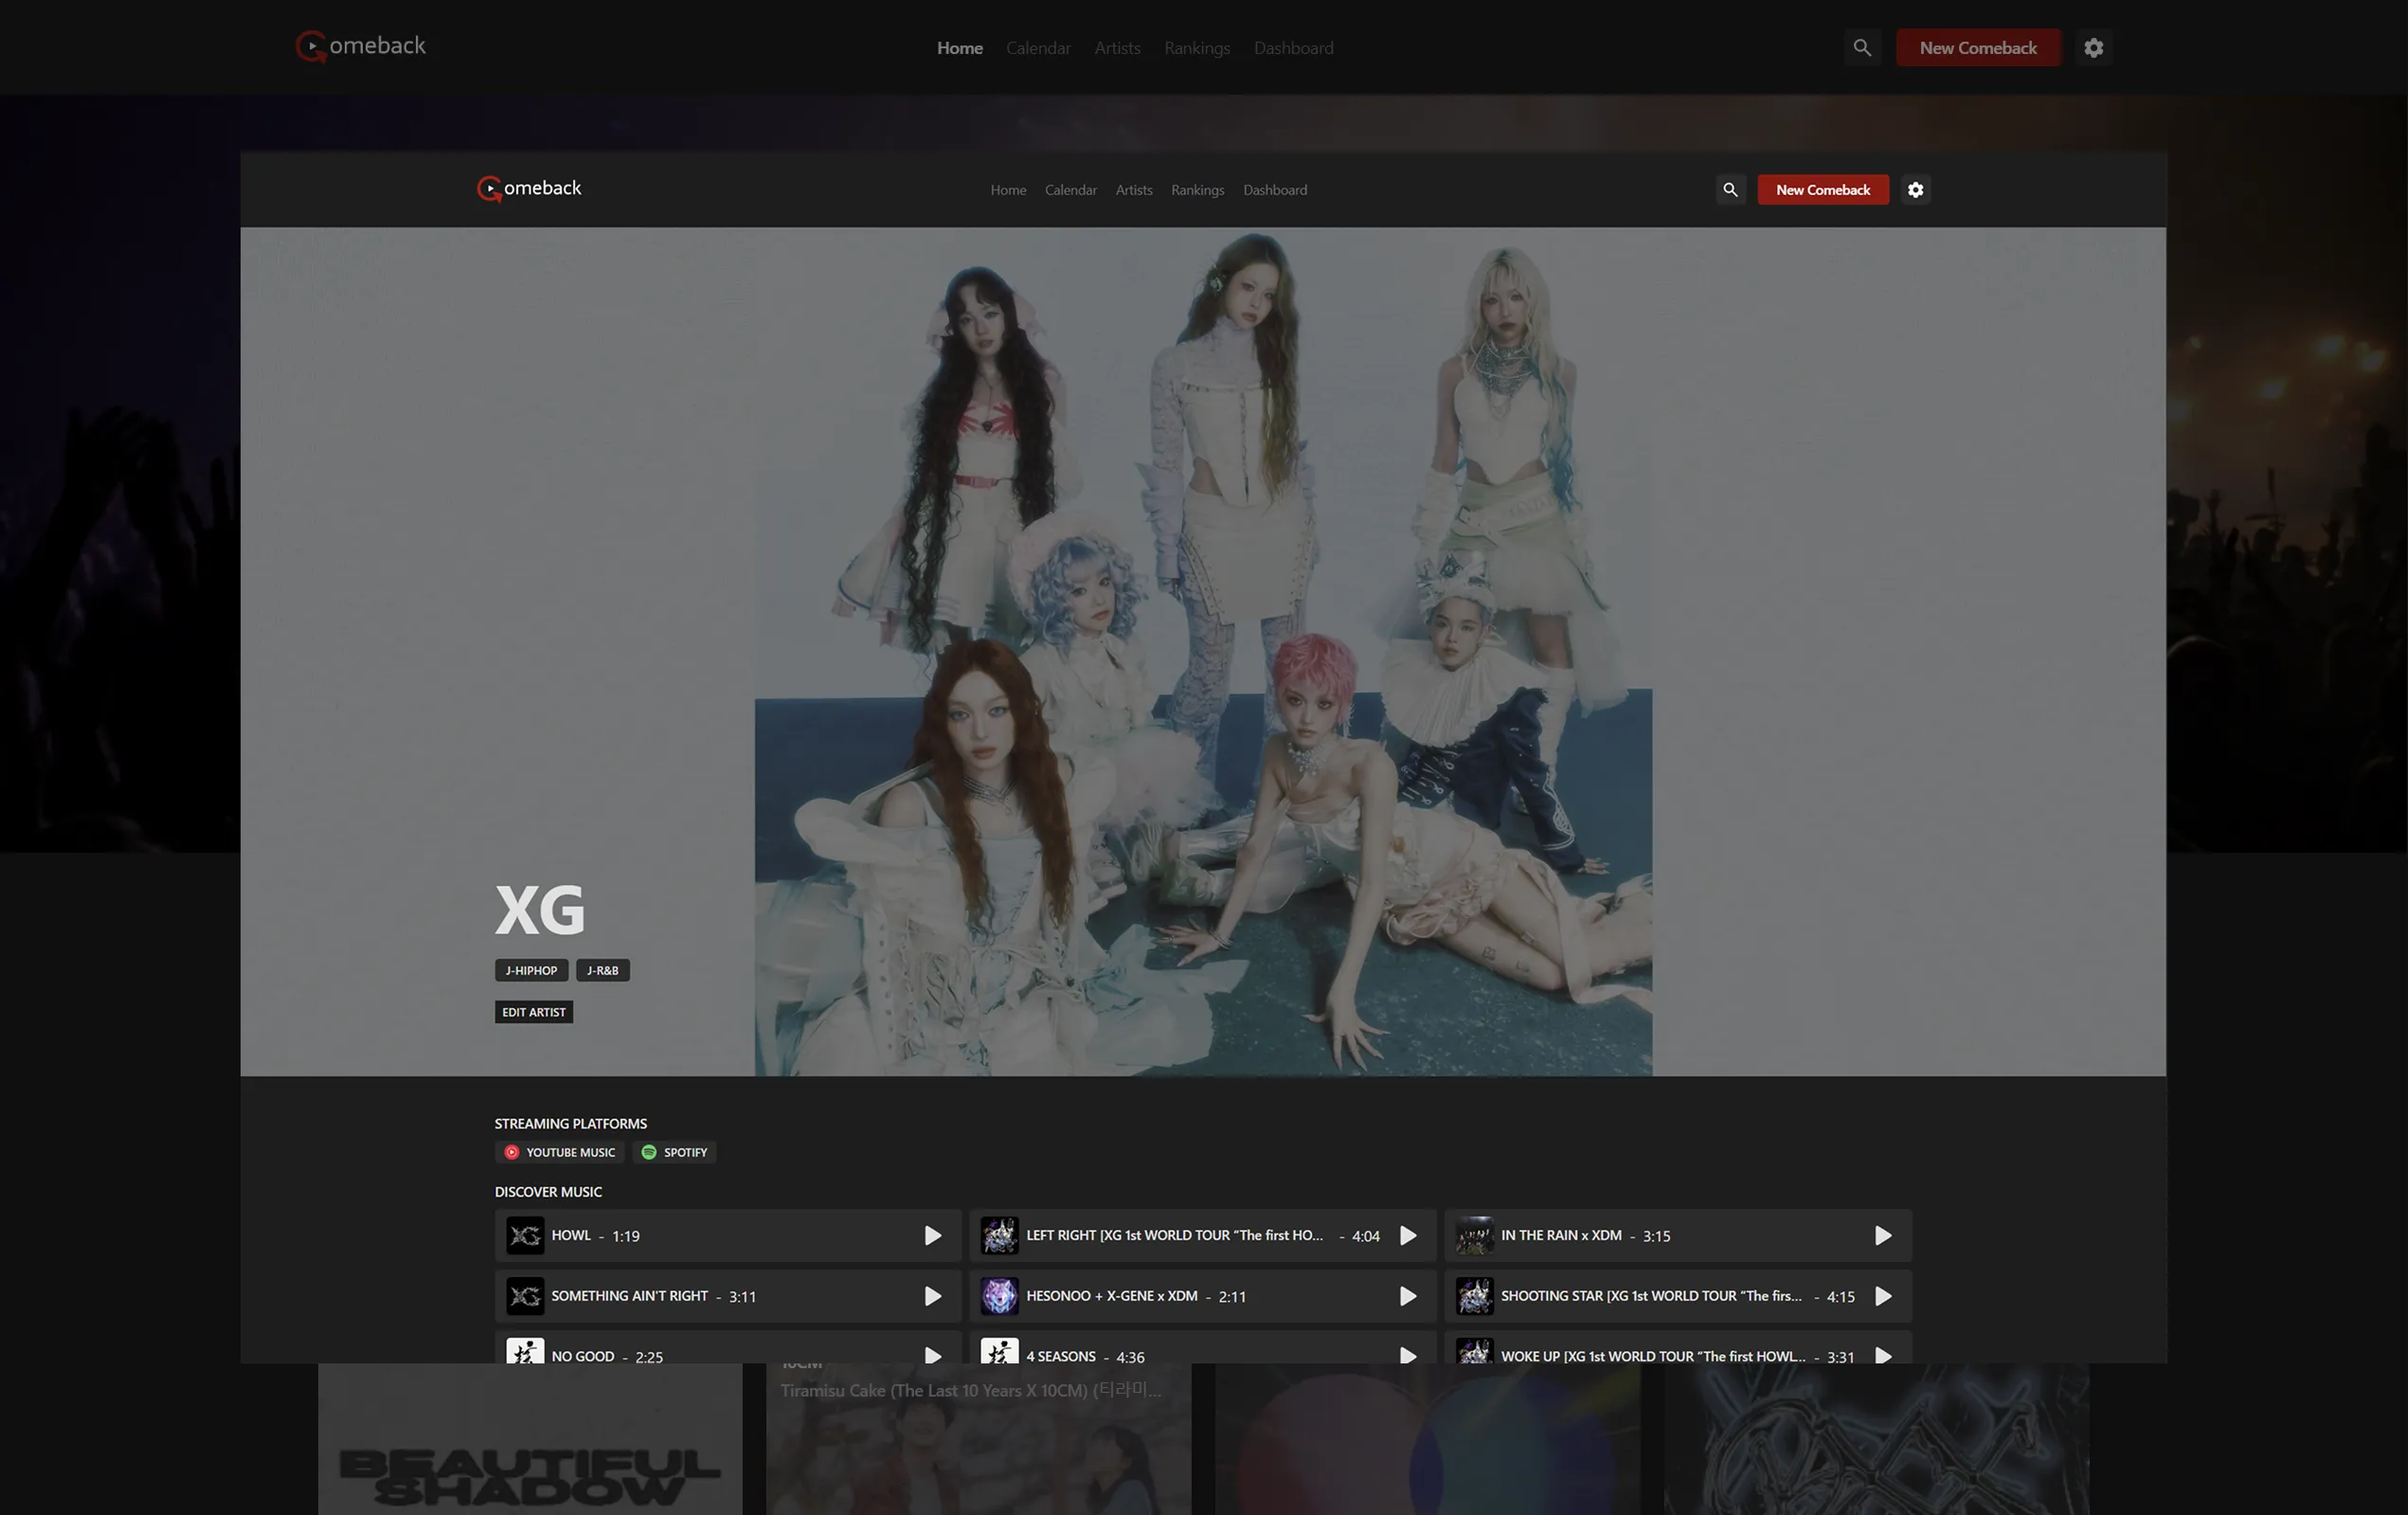Play SOMETHING AIN'T RIGHT track
This screenshot has width=2408, height=1515.
click(x=932, y=1296)
